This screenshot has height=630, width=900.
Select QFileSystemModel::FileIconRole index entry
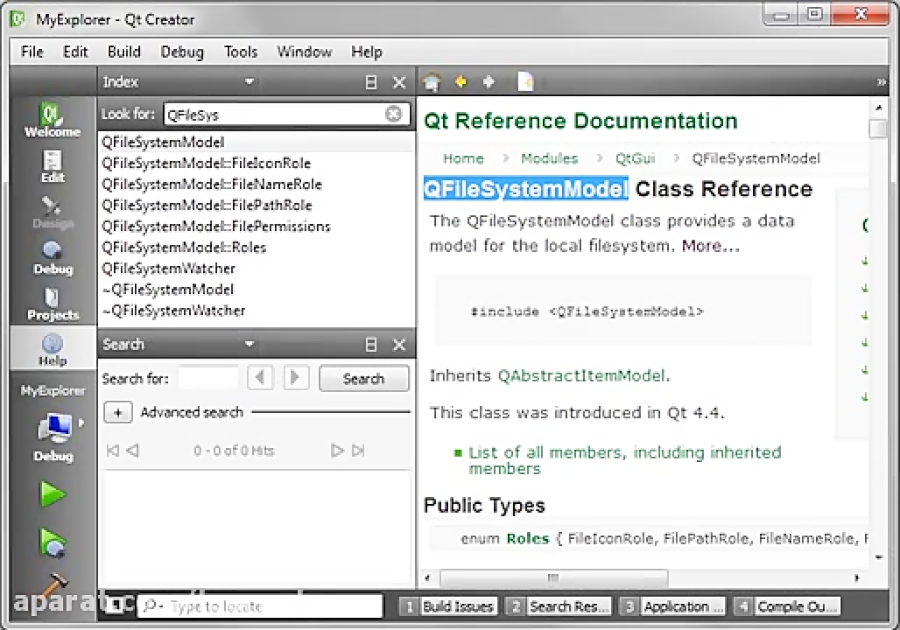pos(206,164)
